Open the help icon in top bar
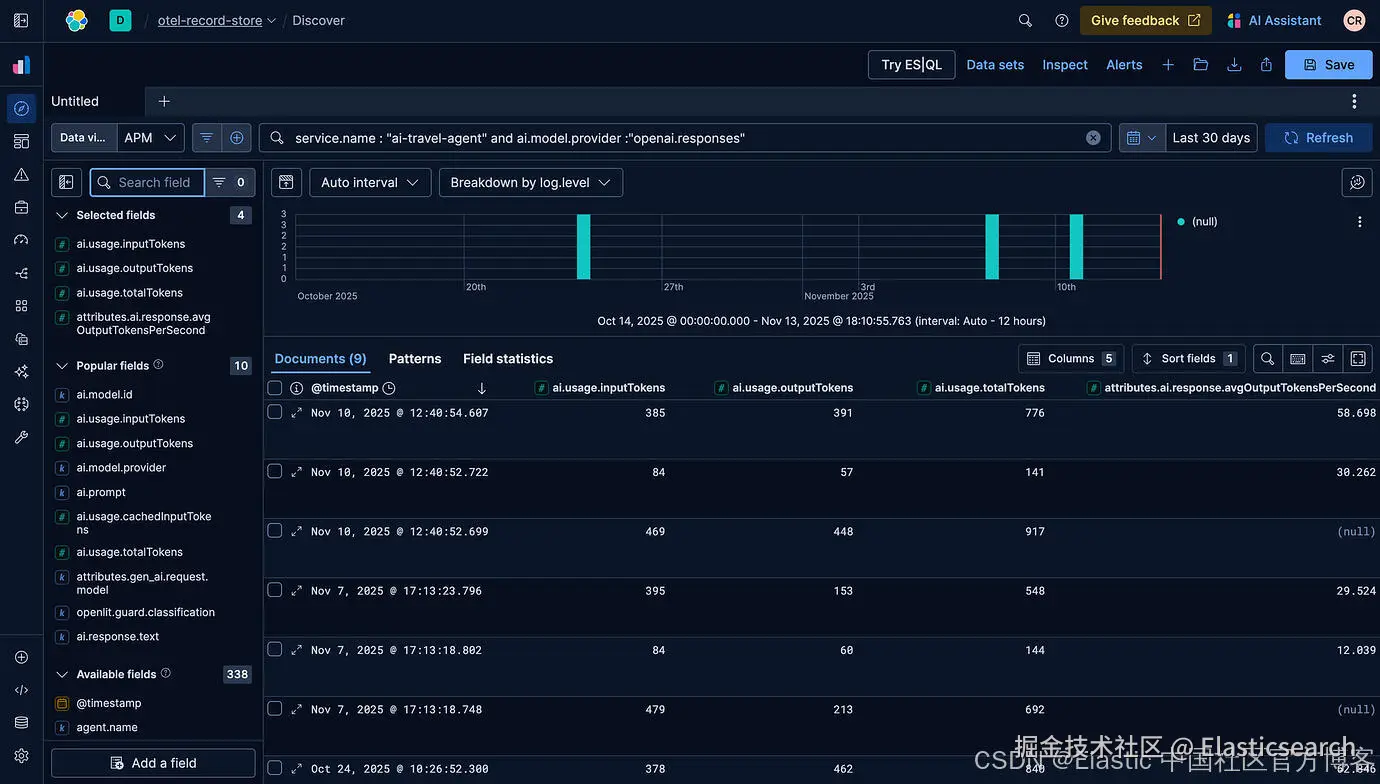1380x784 pixels. (x=1062, y=20)
